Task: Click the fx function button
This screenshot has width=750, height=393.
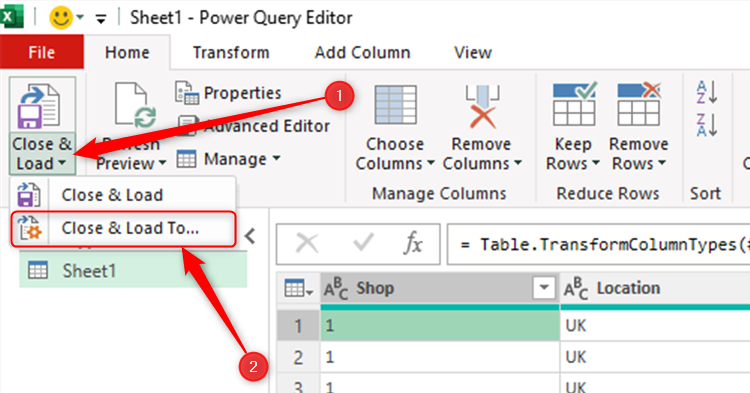Action: click(x=413, y=244)
